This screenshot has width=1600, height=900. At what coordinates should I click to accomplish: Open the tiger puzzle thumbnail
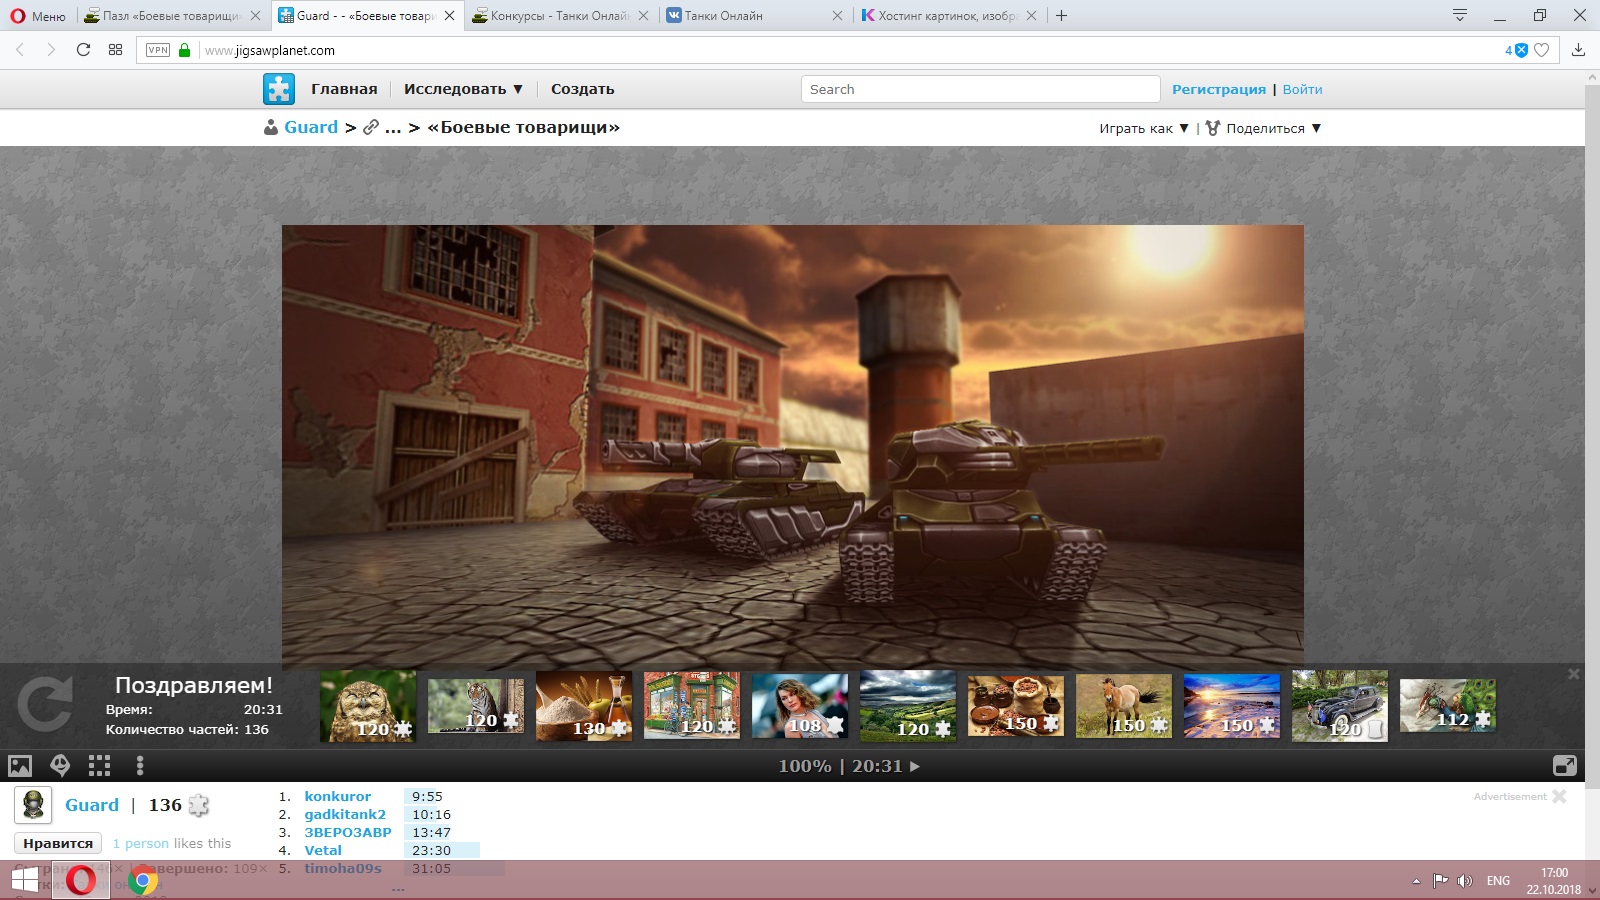pyautogui.click(x=476, y=706)
